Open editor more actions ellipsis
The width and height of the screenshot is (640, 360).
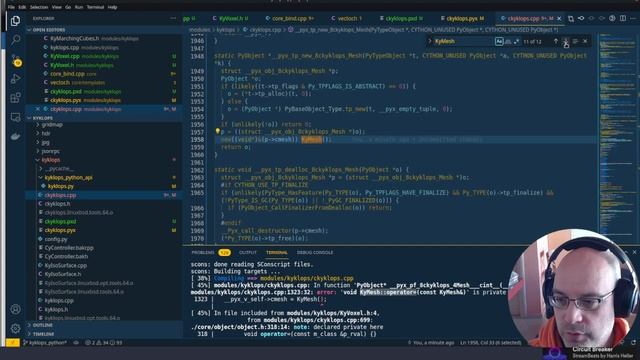[x=633, y=18]
